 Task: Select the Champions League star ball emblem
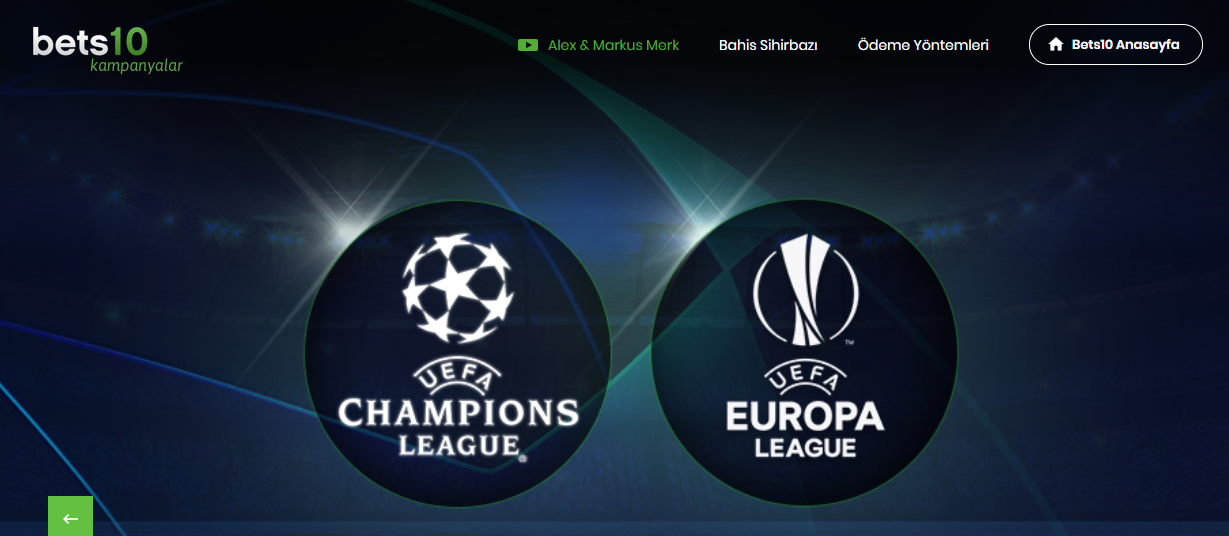pos(458,286)
